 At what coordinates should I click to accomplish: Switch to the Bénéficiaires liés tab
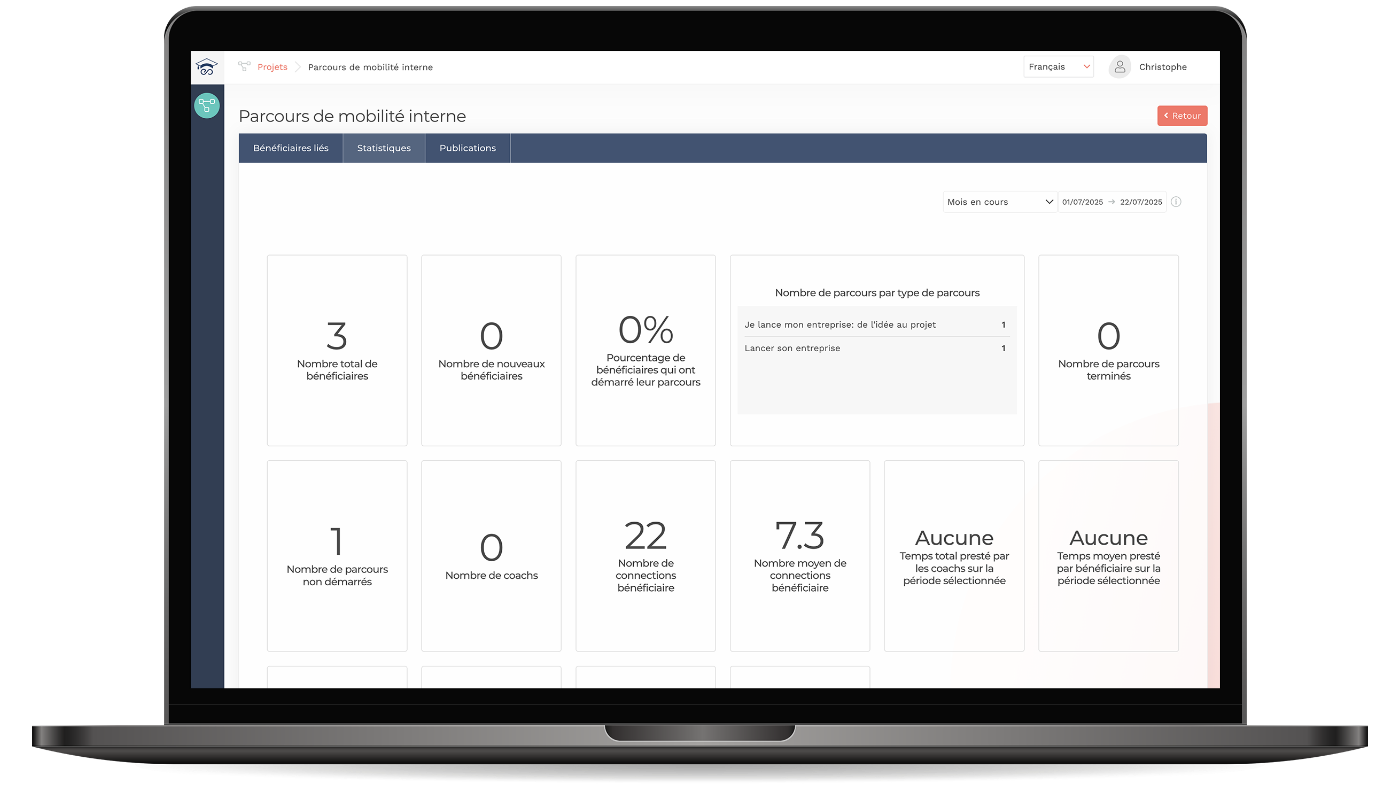coord(291,148)
